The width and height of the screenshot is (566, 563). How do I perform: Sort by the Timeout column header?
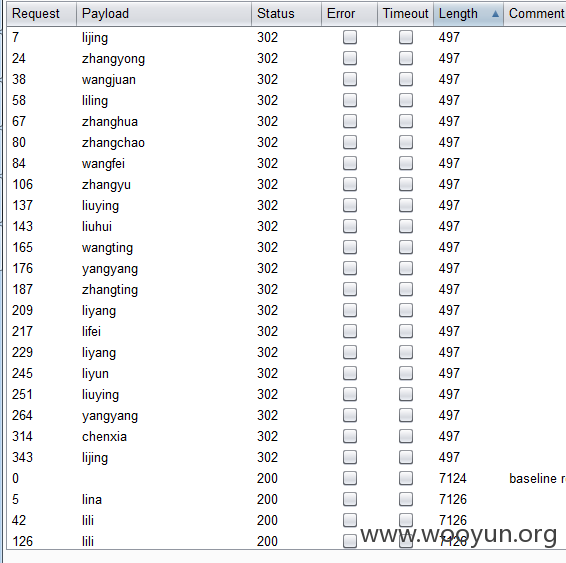point(405,14)
